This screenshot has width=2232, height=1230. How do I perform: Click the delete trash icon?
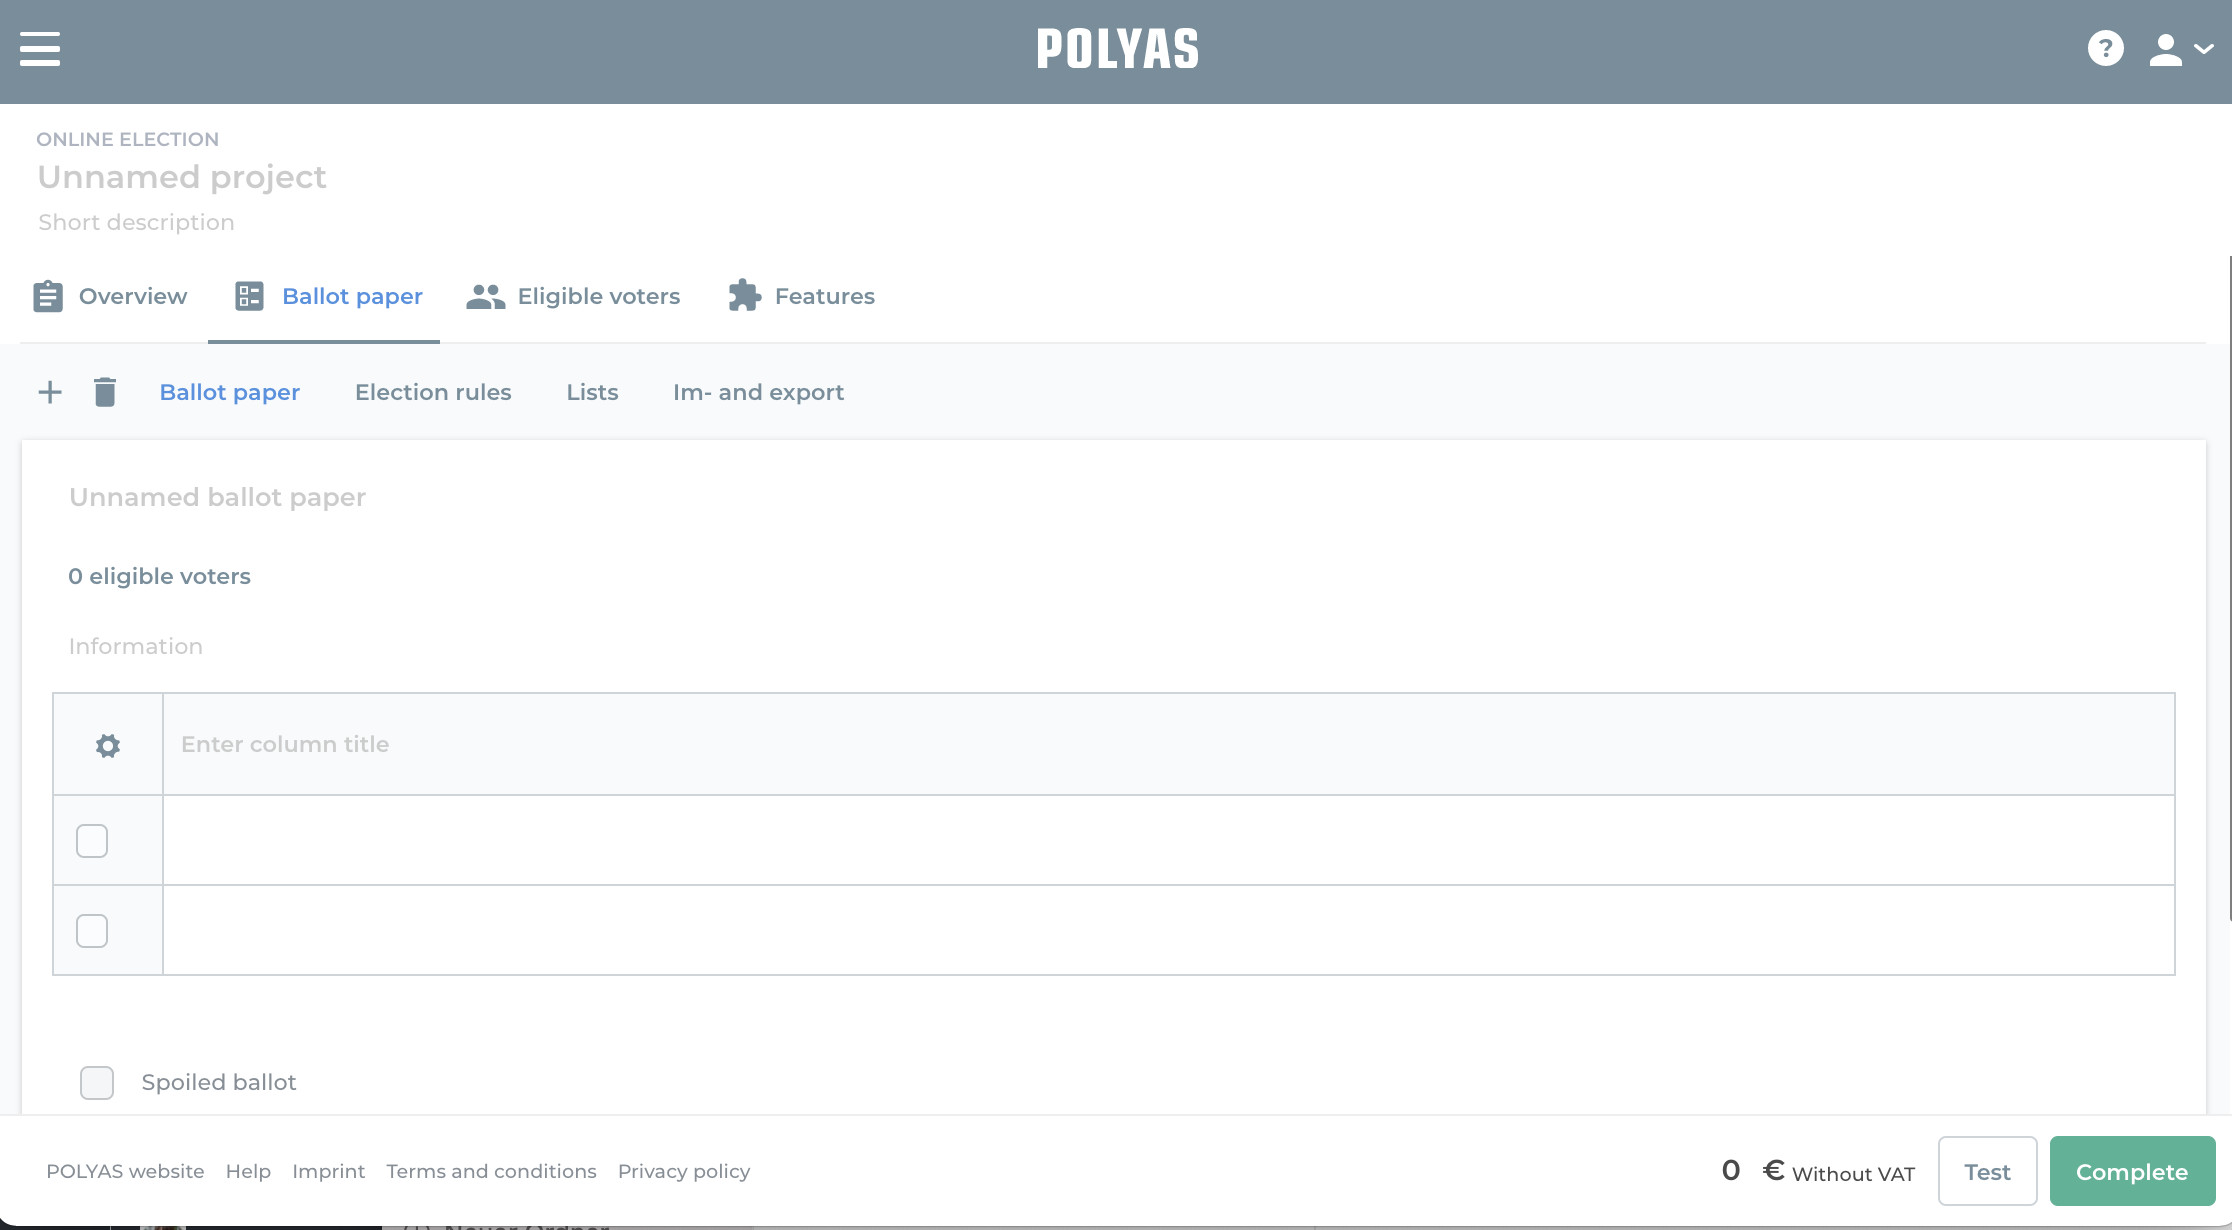point(104,392)
